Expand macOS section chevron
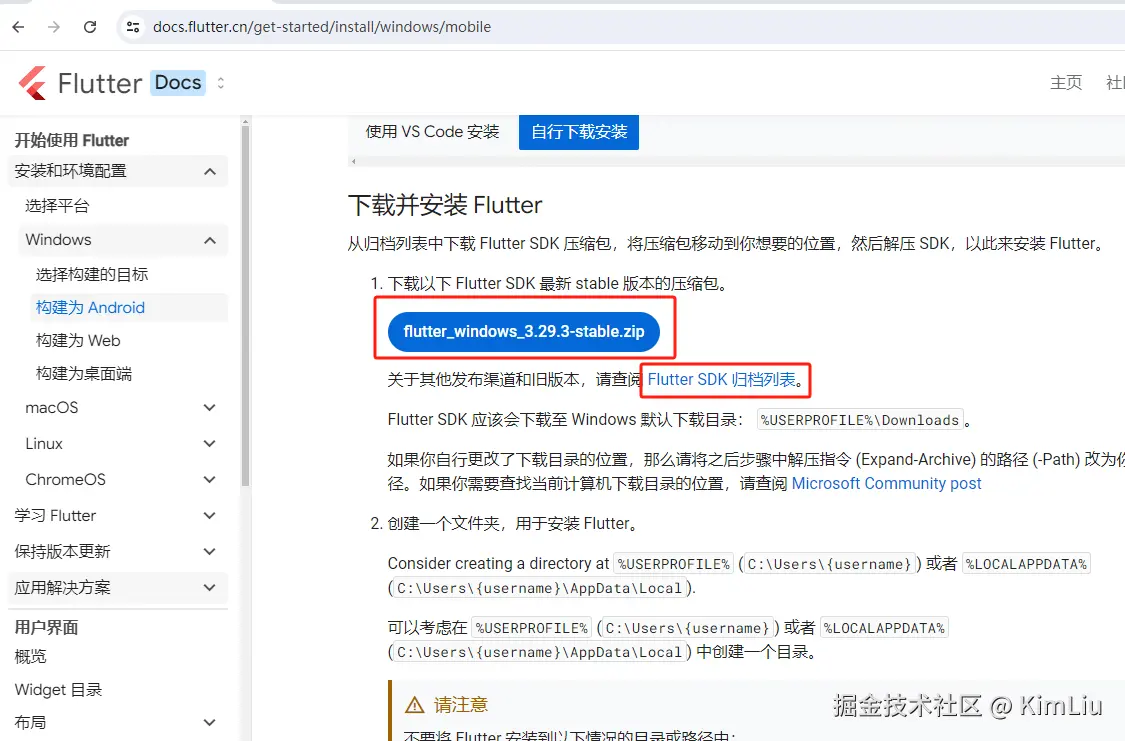This screenshot has height=741, width=1125. pos(210,407)
